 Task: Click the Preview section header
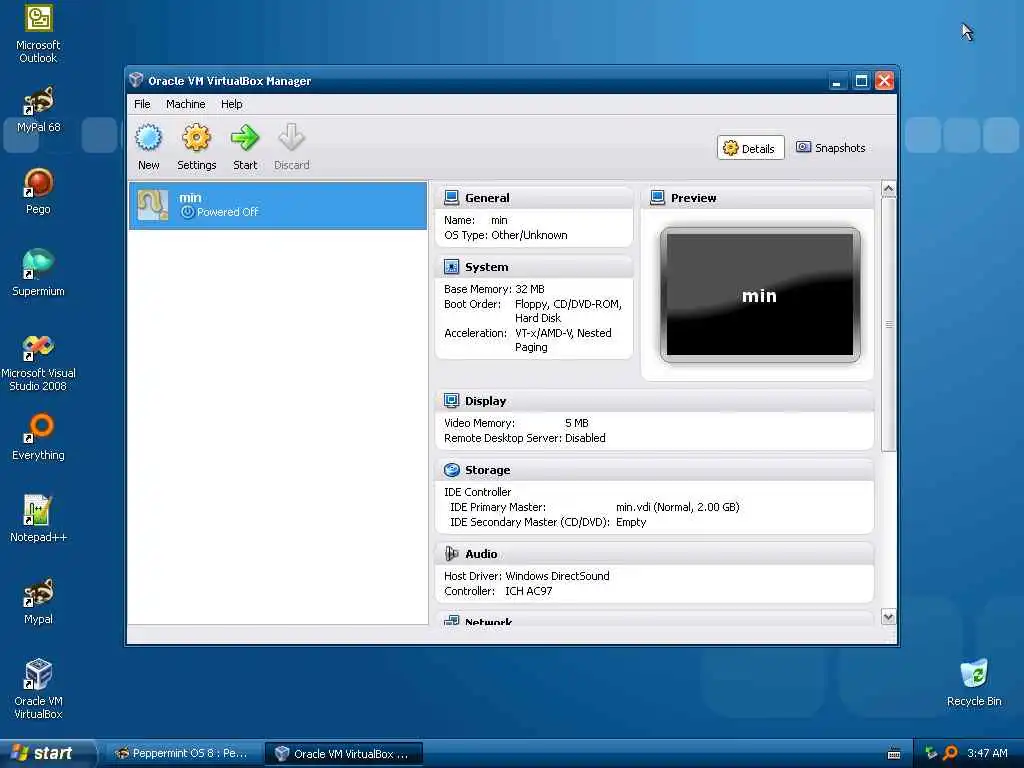[758, 198]
